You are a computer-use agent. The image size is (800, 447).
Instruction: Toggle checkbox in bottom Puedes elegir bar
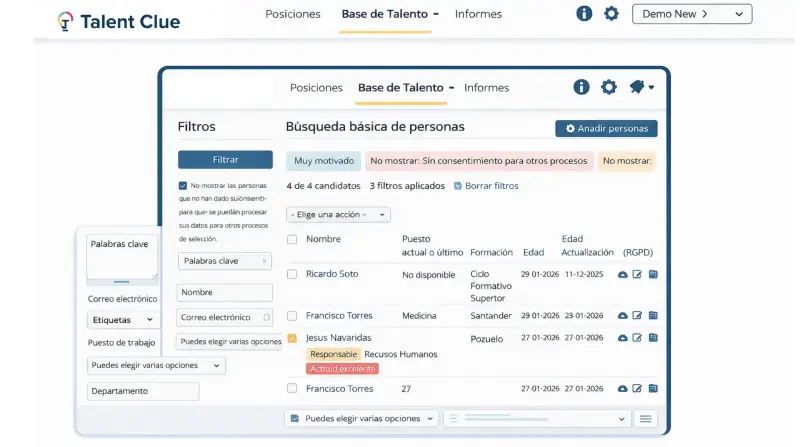294,418
